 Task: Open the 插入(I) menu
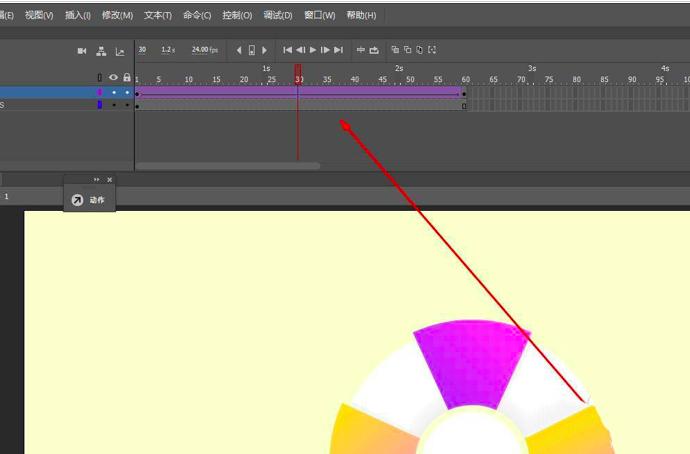click(x=78, y=15)
